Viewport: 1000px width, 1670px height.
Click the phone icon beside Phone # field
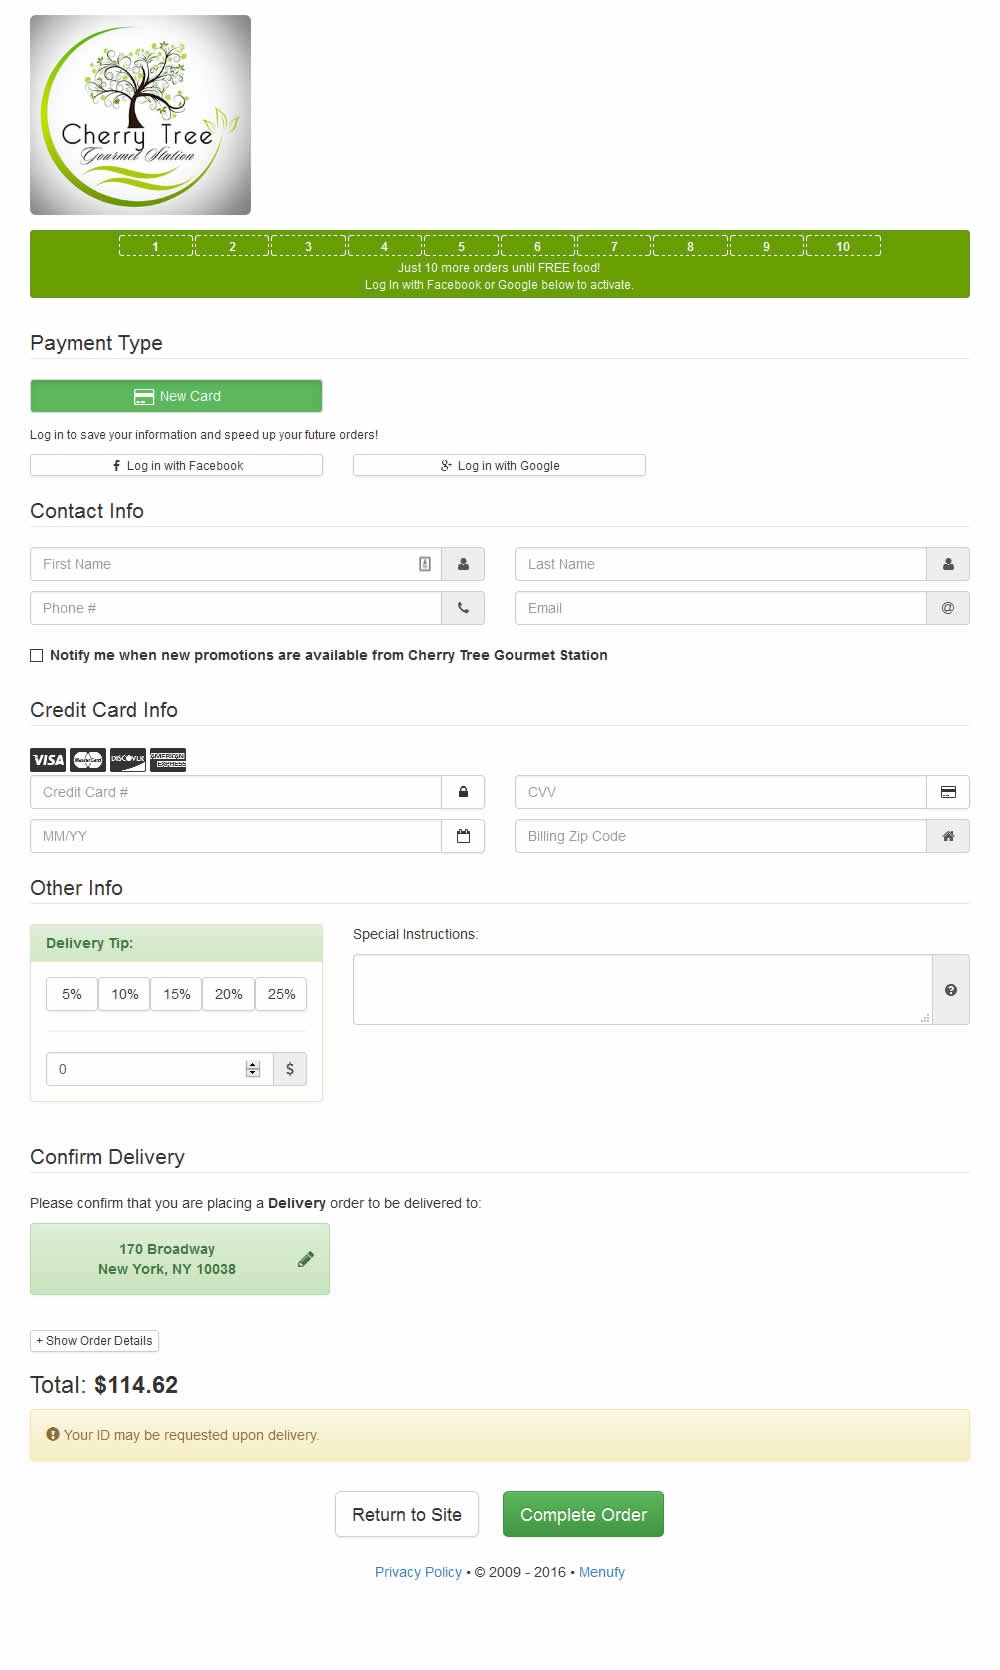point(463,608)
